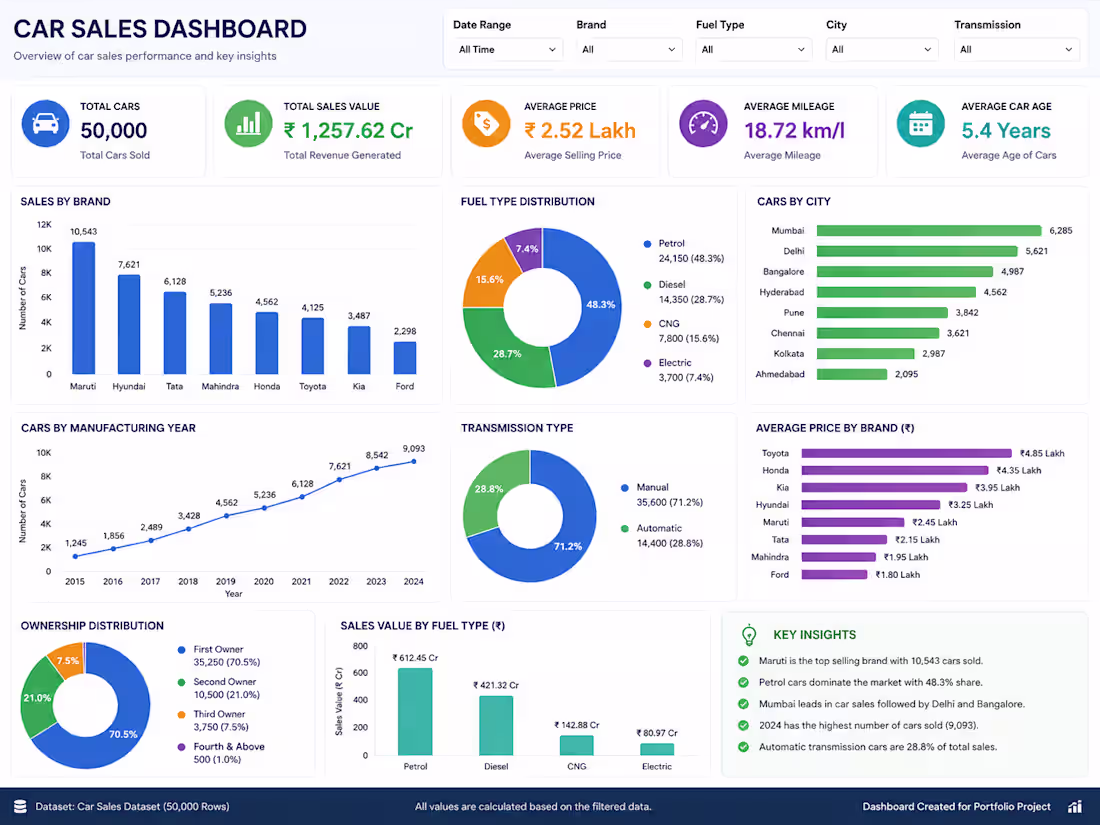The width and height of the screenshot is (1100, 825).
Task: Click the green bar chart icon for Total Sales Value
Action: click(x=248, y=123)
